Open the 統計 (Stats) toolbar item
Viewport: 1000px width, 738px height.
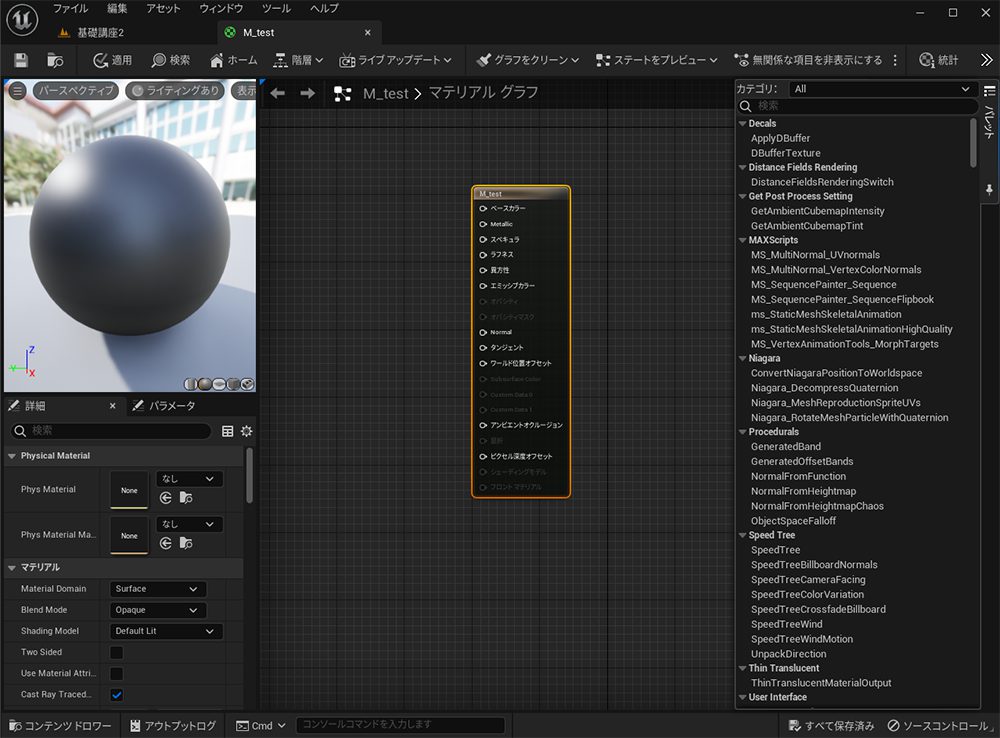click(938, 60)
